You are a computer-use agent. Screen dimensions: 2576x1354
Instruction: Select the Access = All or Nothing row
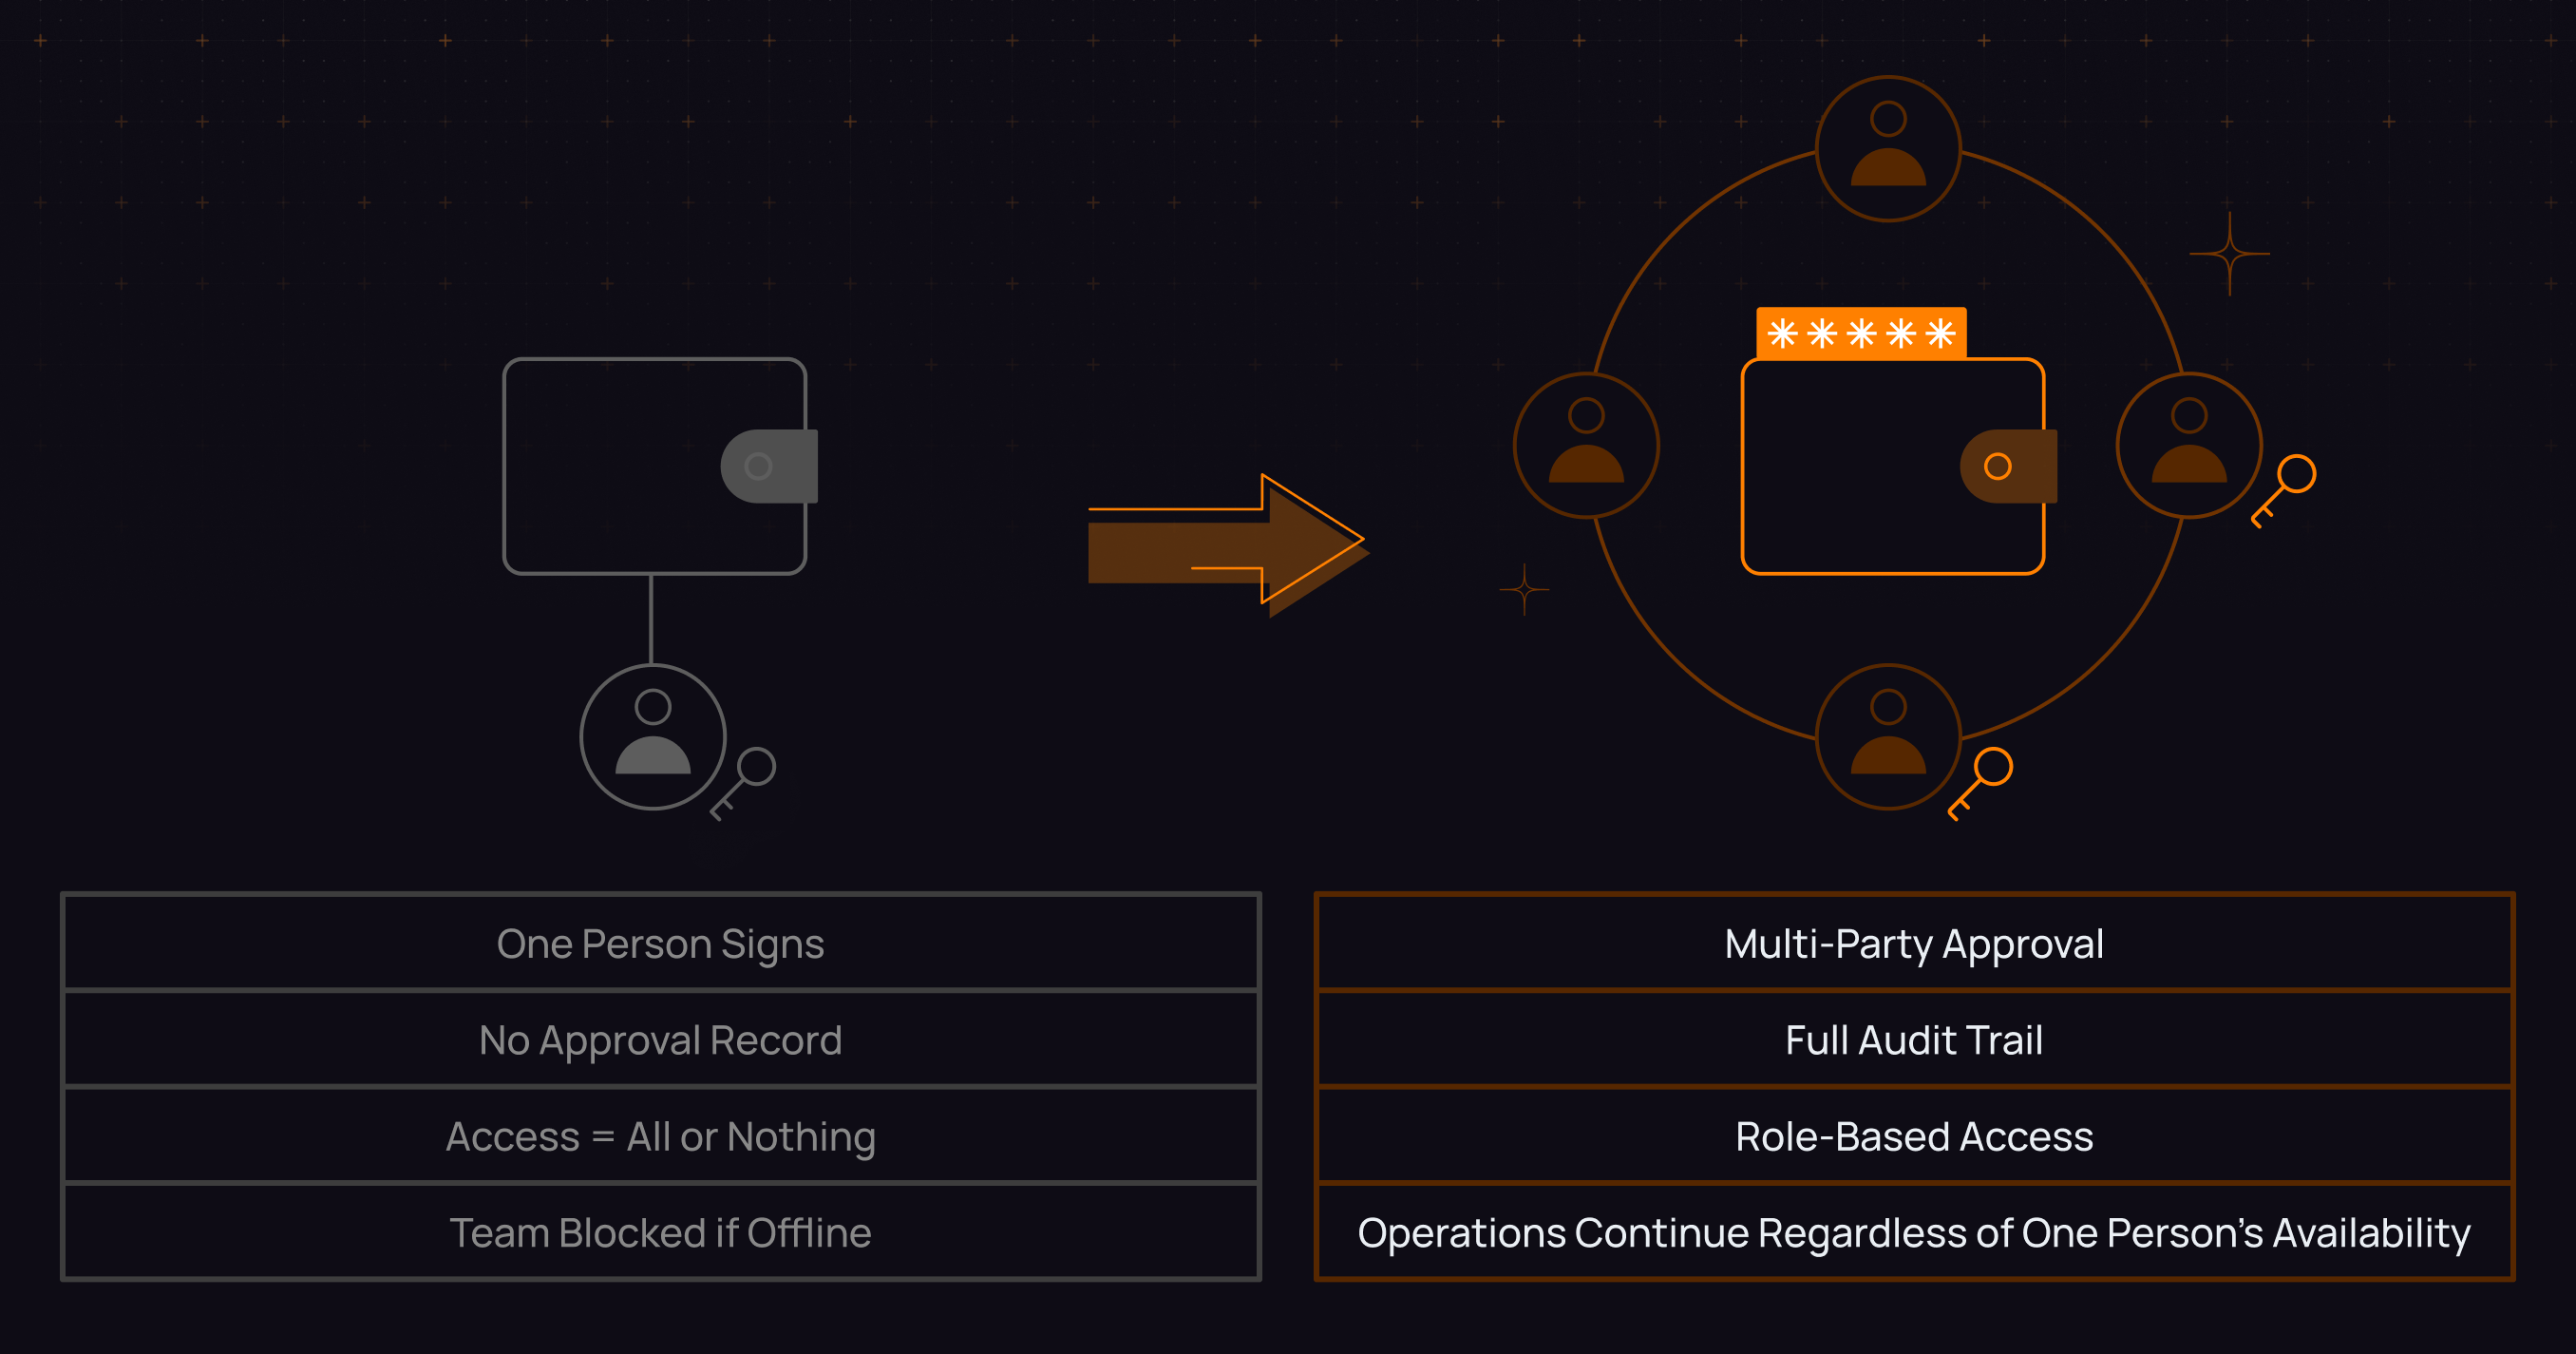(660, 1136)
